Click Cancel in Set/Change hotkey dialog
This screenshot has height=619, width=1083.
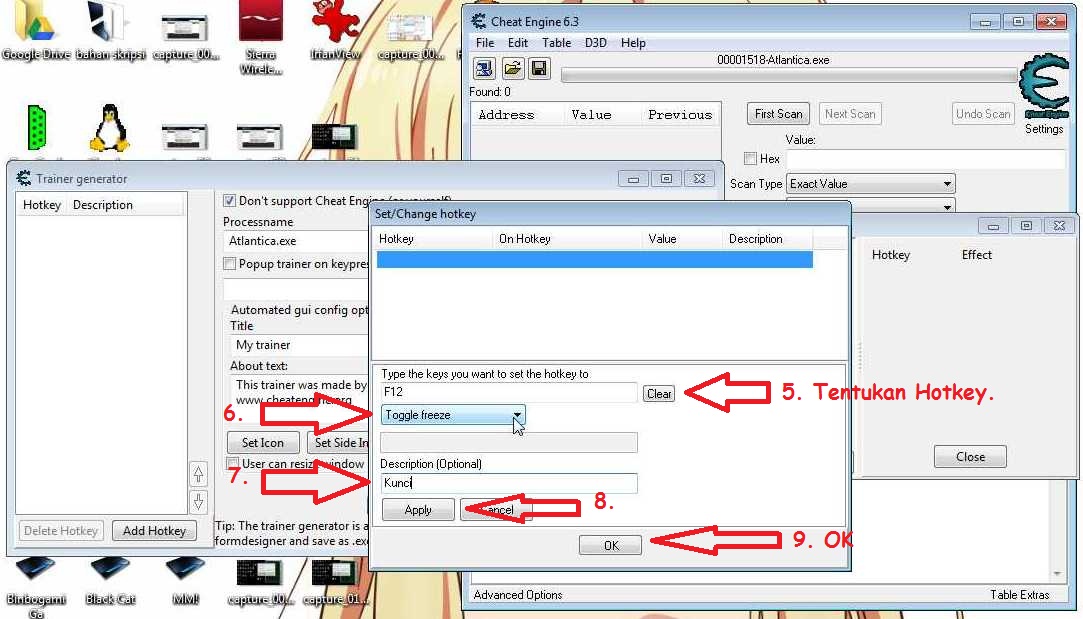pyautogui.click(x=497, y=510)
